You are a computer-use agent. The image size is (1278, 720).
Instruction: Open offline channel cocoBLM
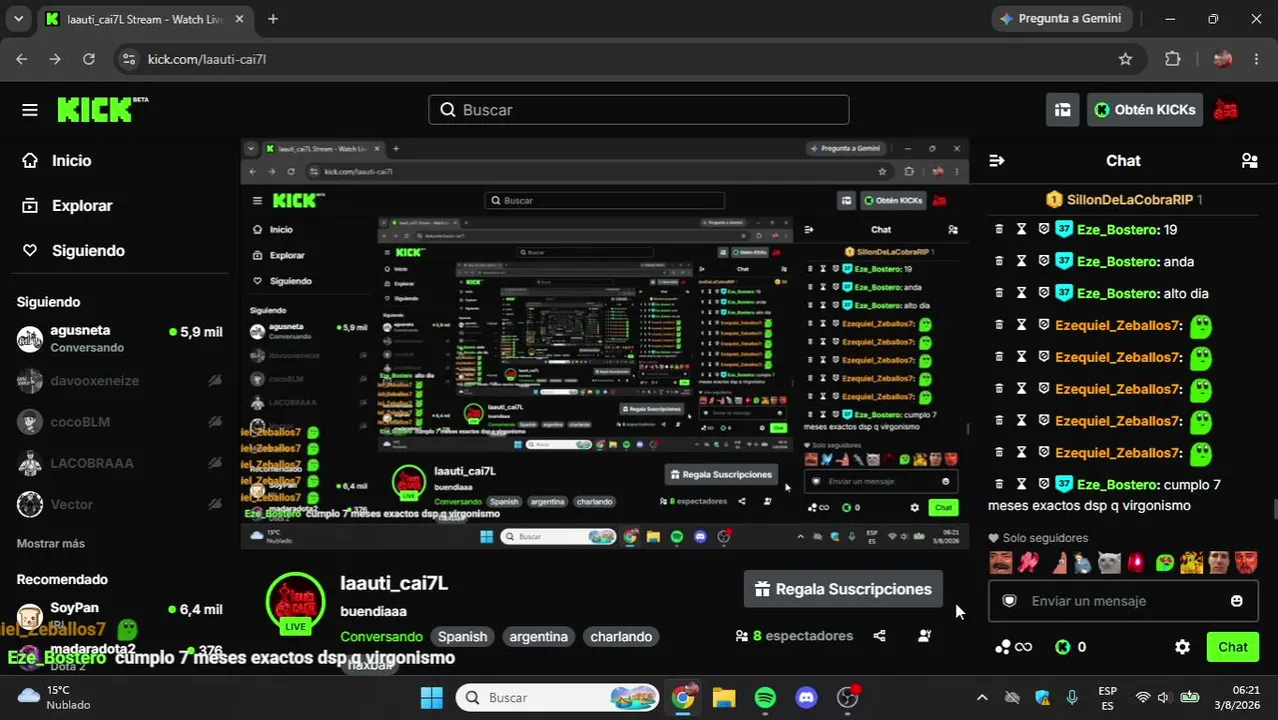click(x=120, y=422)
